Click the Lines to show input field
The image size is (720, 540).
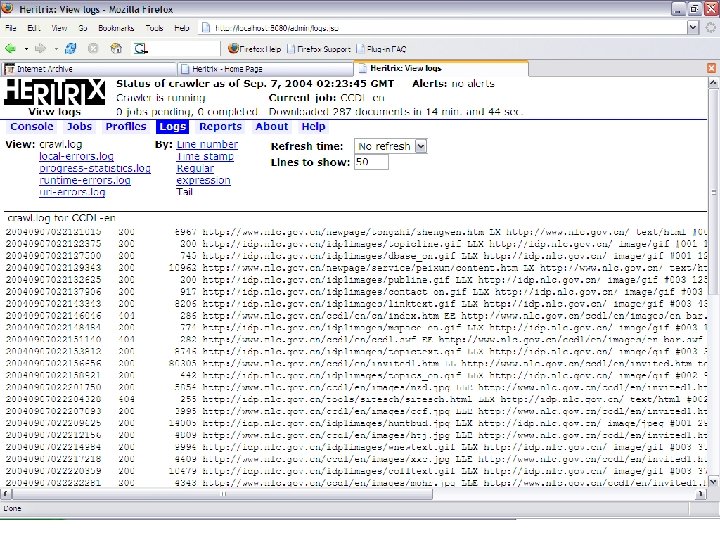pos(371,162)
